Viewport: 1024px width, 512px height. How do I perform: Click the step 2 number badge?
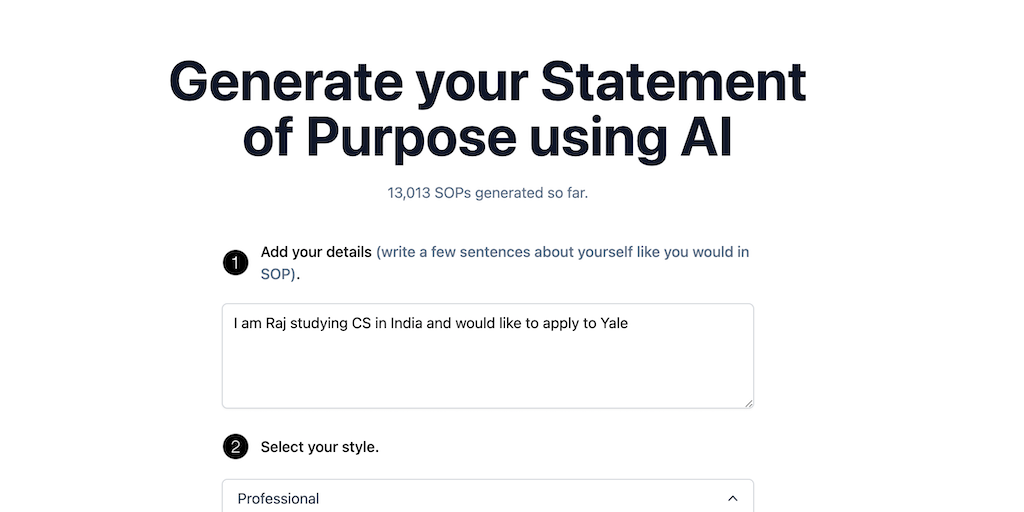coord(235,447)
